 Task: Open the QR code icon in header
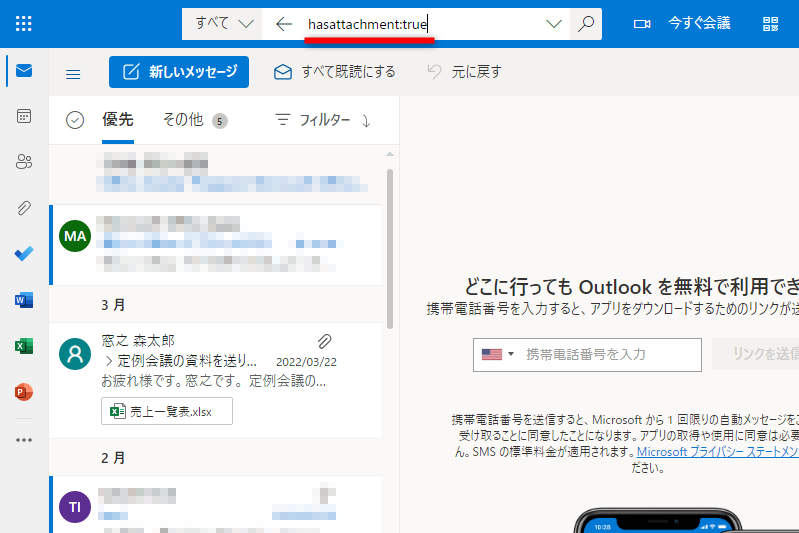click(770, 24)
